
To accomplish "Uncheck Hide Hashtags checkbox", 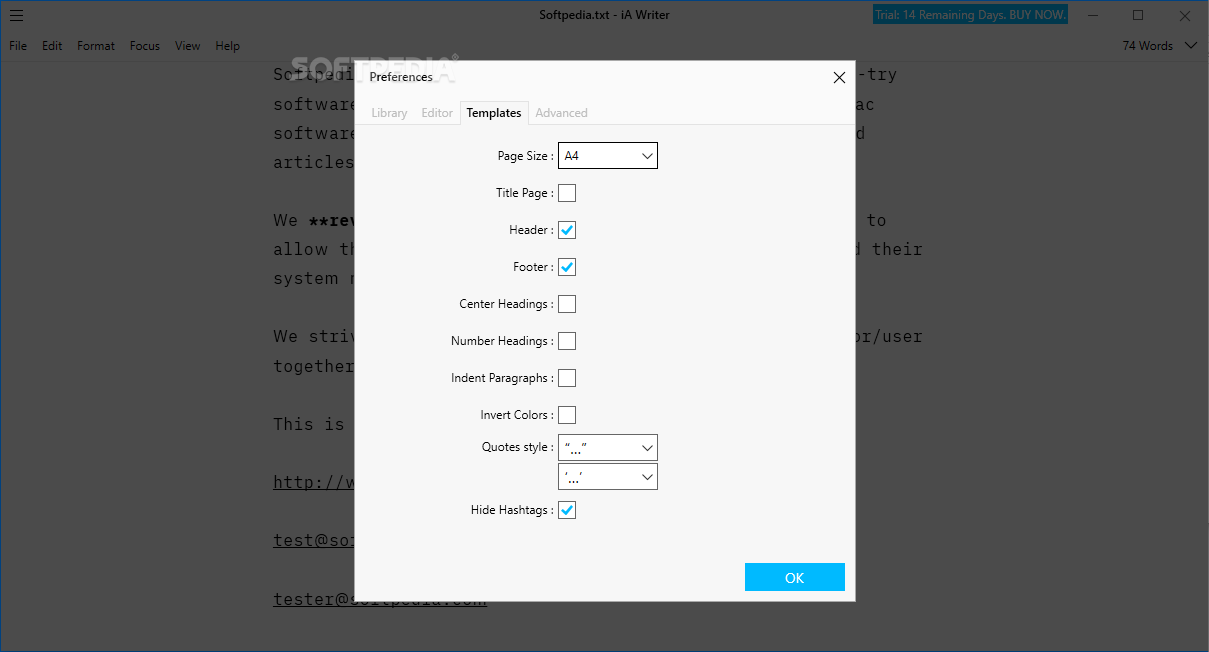I will [567, 510].
